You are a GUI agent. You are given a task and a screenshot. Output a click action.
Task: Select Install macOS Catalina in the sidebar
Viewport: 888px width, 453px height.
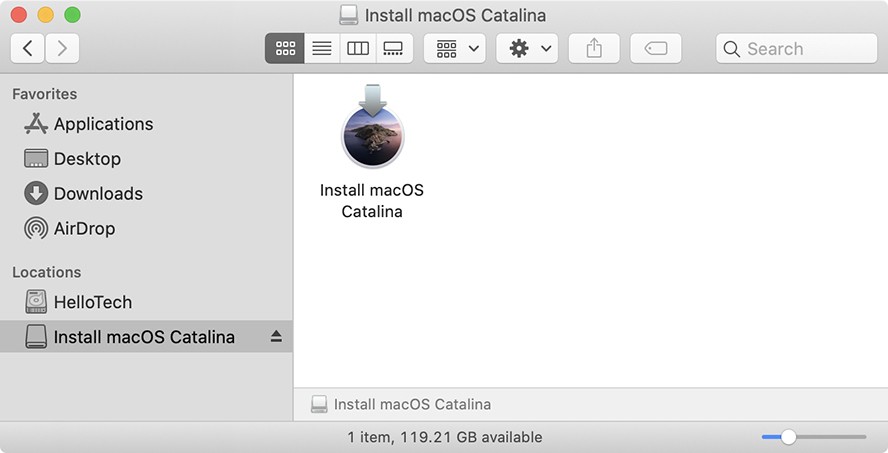146,337
